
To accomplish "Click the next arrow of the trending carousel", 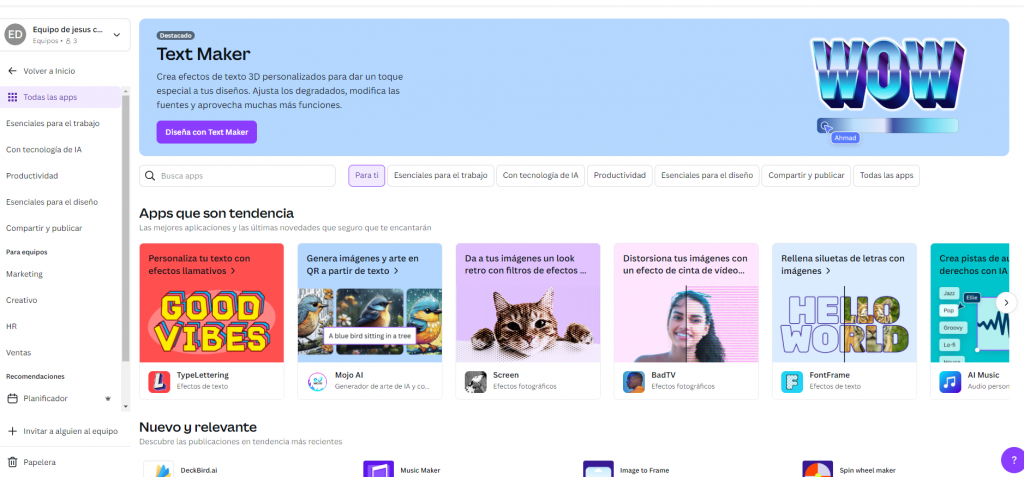I will (1006, 303).
